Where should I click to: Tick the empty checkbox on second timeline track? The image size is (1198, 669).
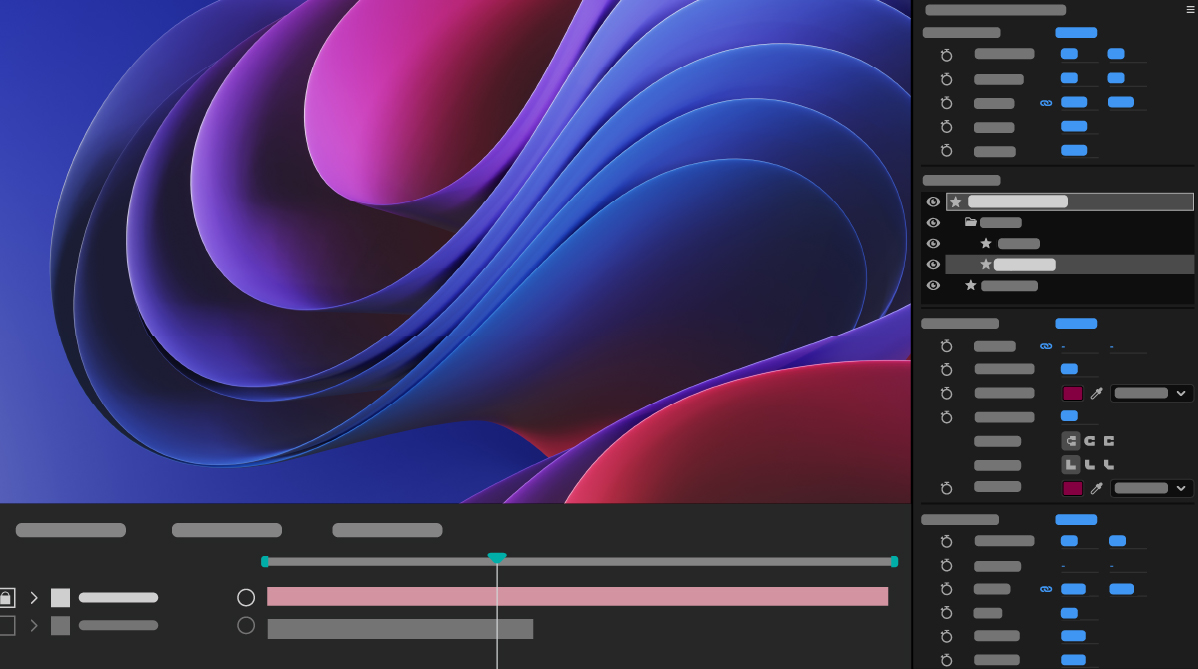coord(7,625)
